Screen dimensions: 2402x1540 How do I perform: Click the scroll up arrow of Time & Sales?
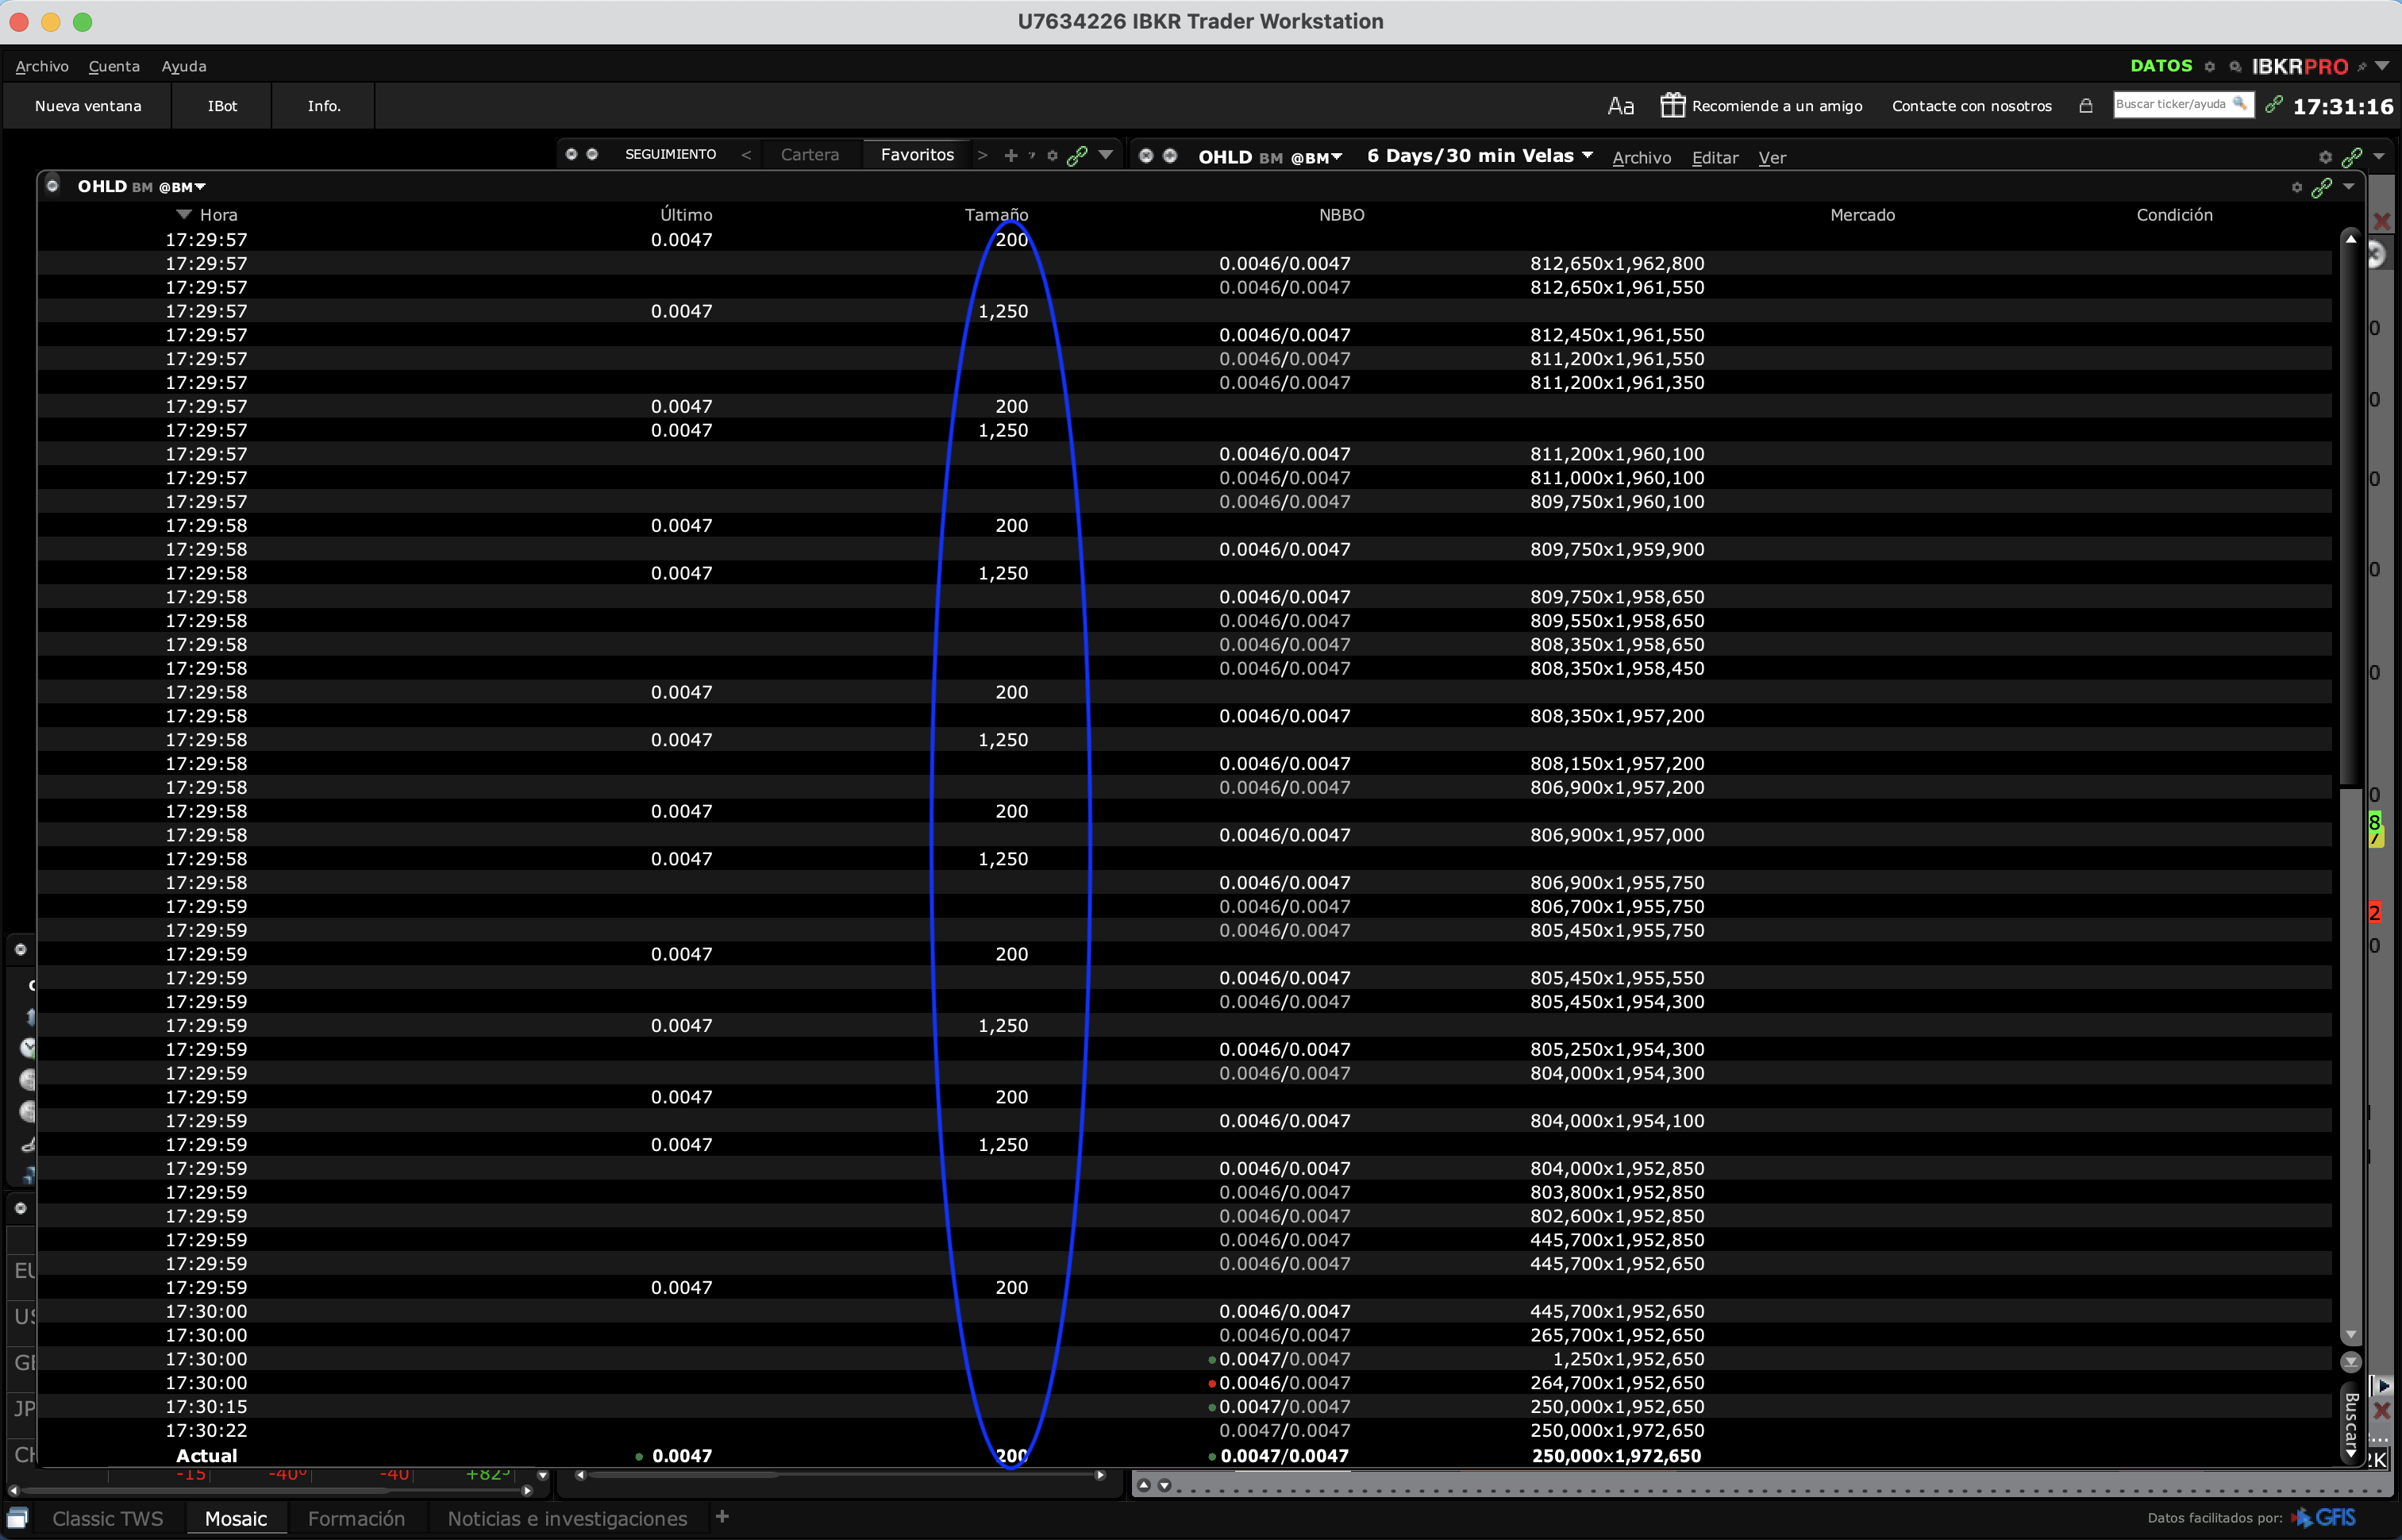coord(2351,239)
